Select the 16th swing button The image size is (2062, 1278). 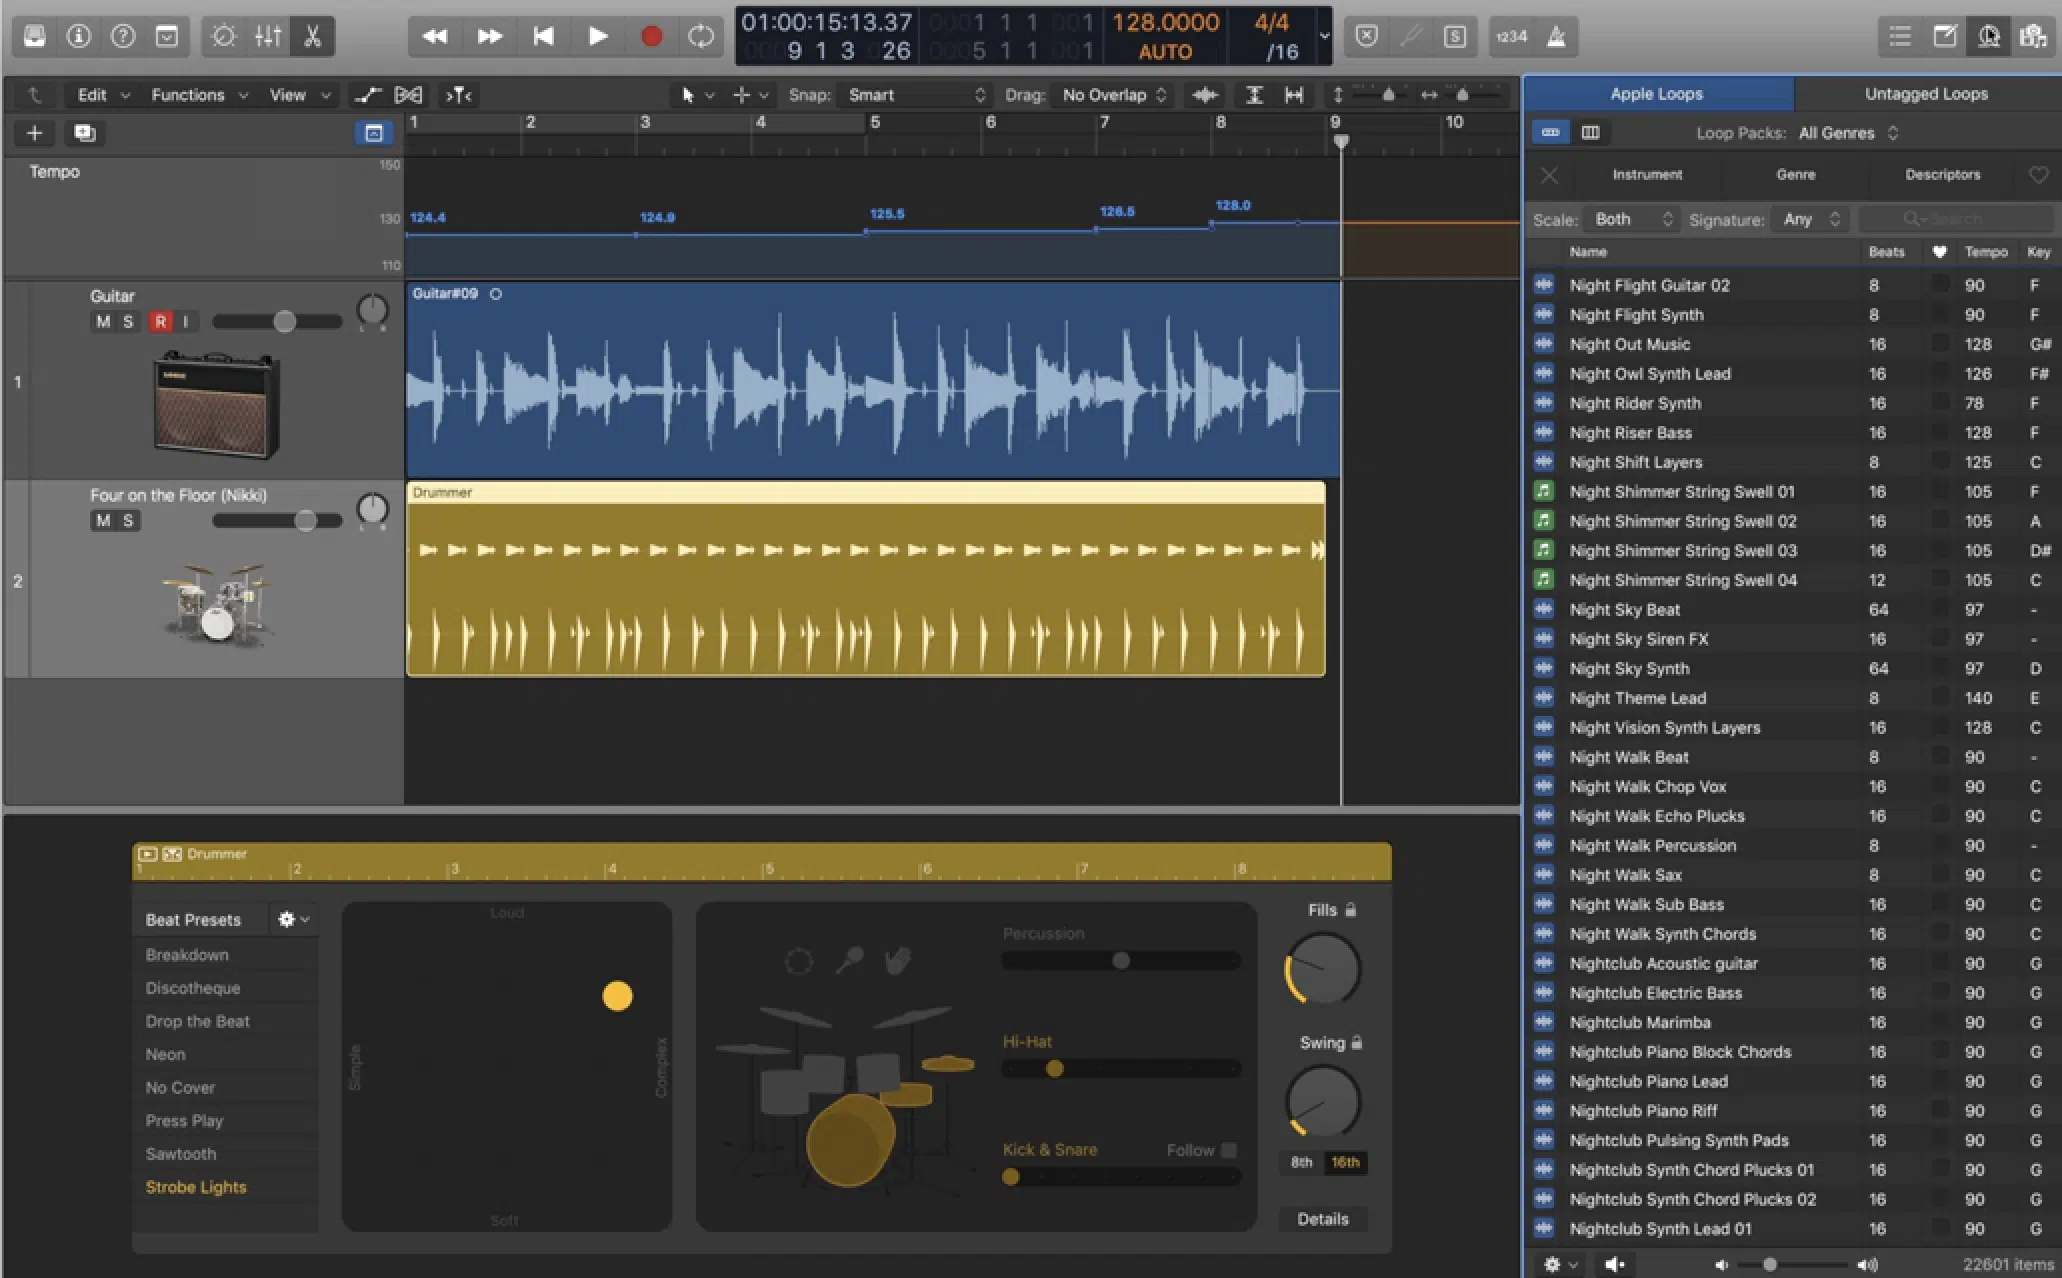[1345, 1162]
